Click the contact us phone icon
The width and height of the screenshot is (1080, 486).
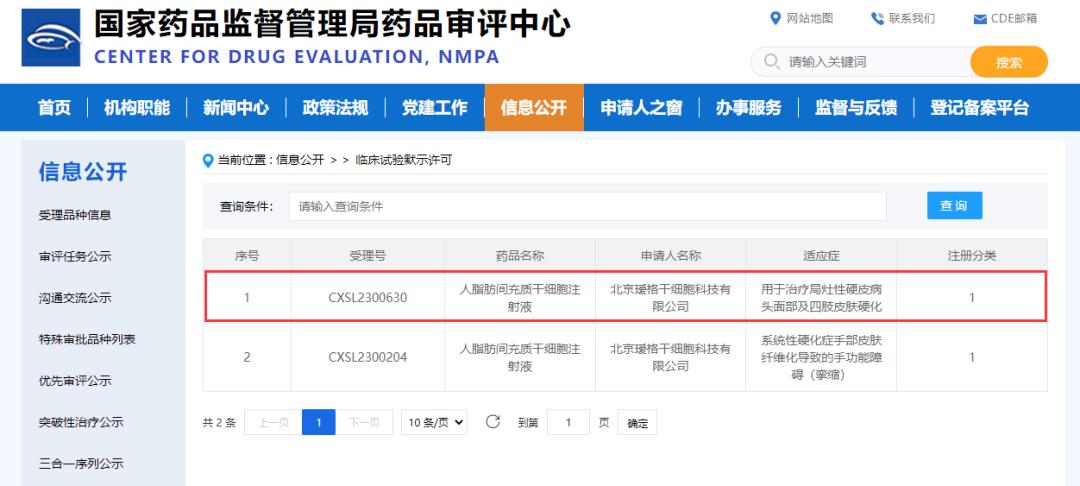877,19
